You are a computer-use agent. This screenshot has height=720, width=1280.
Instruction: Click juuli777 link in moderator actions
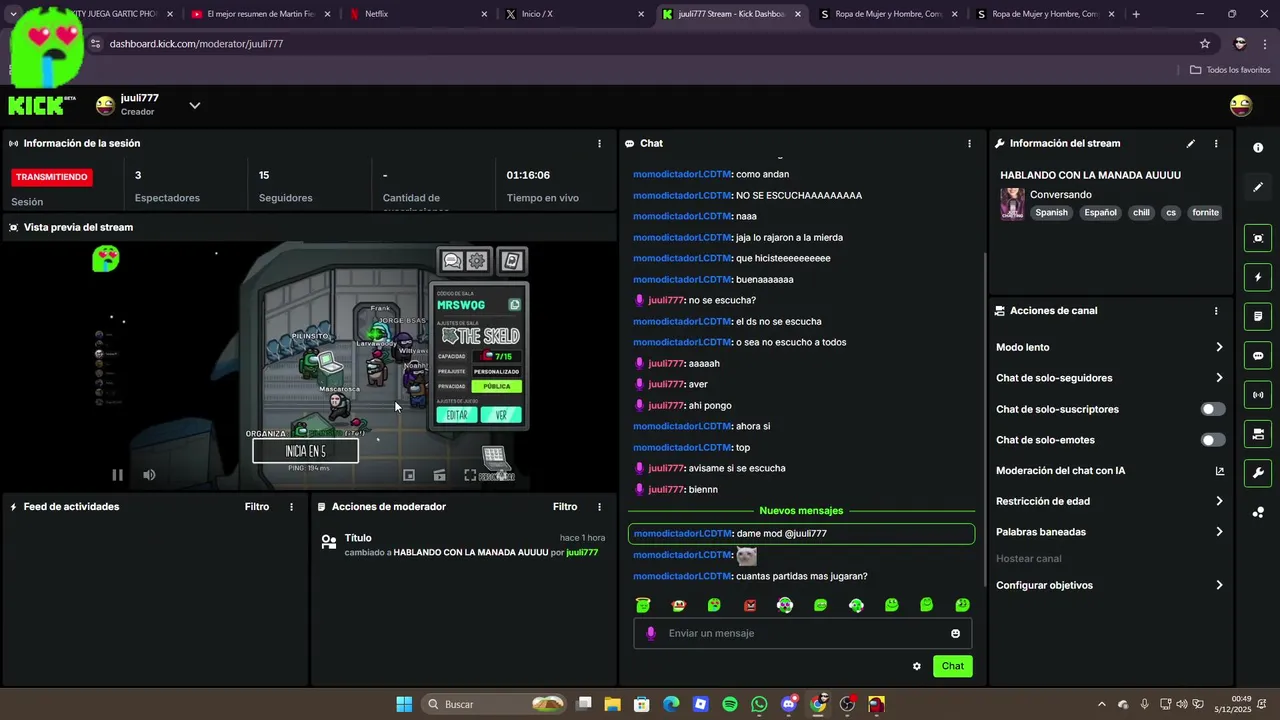582,552
